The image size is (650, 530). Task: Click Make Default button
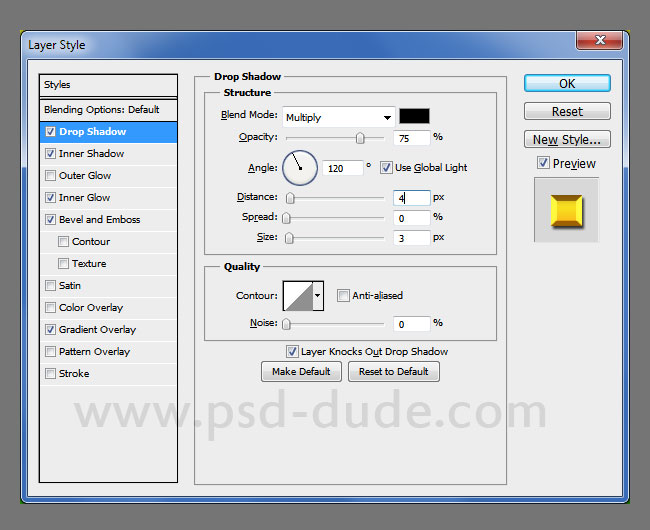point(301,371)
